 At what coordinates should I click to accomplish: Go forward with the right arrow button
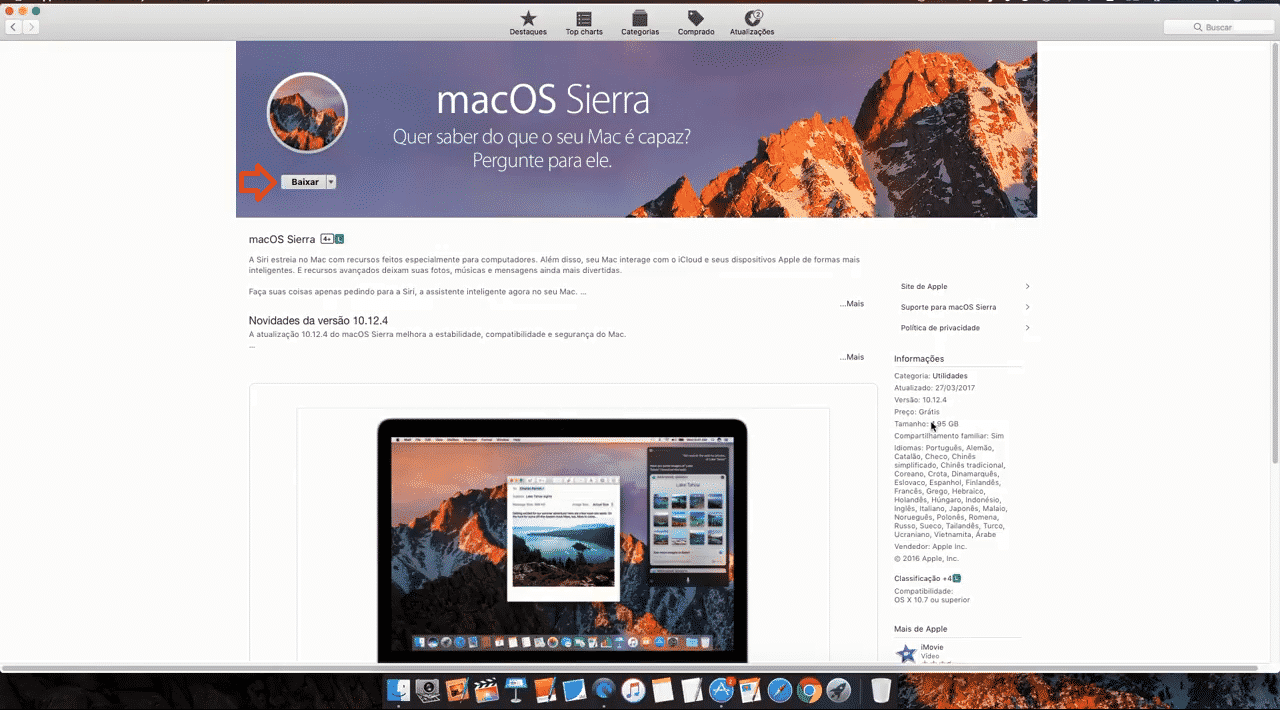(31, 27)
